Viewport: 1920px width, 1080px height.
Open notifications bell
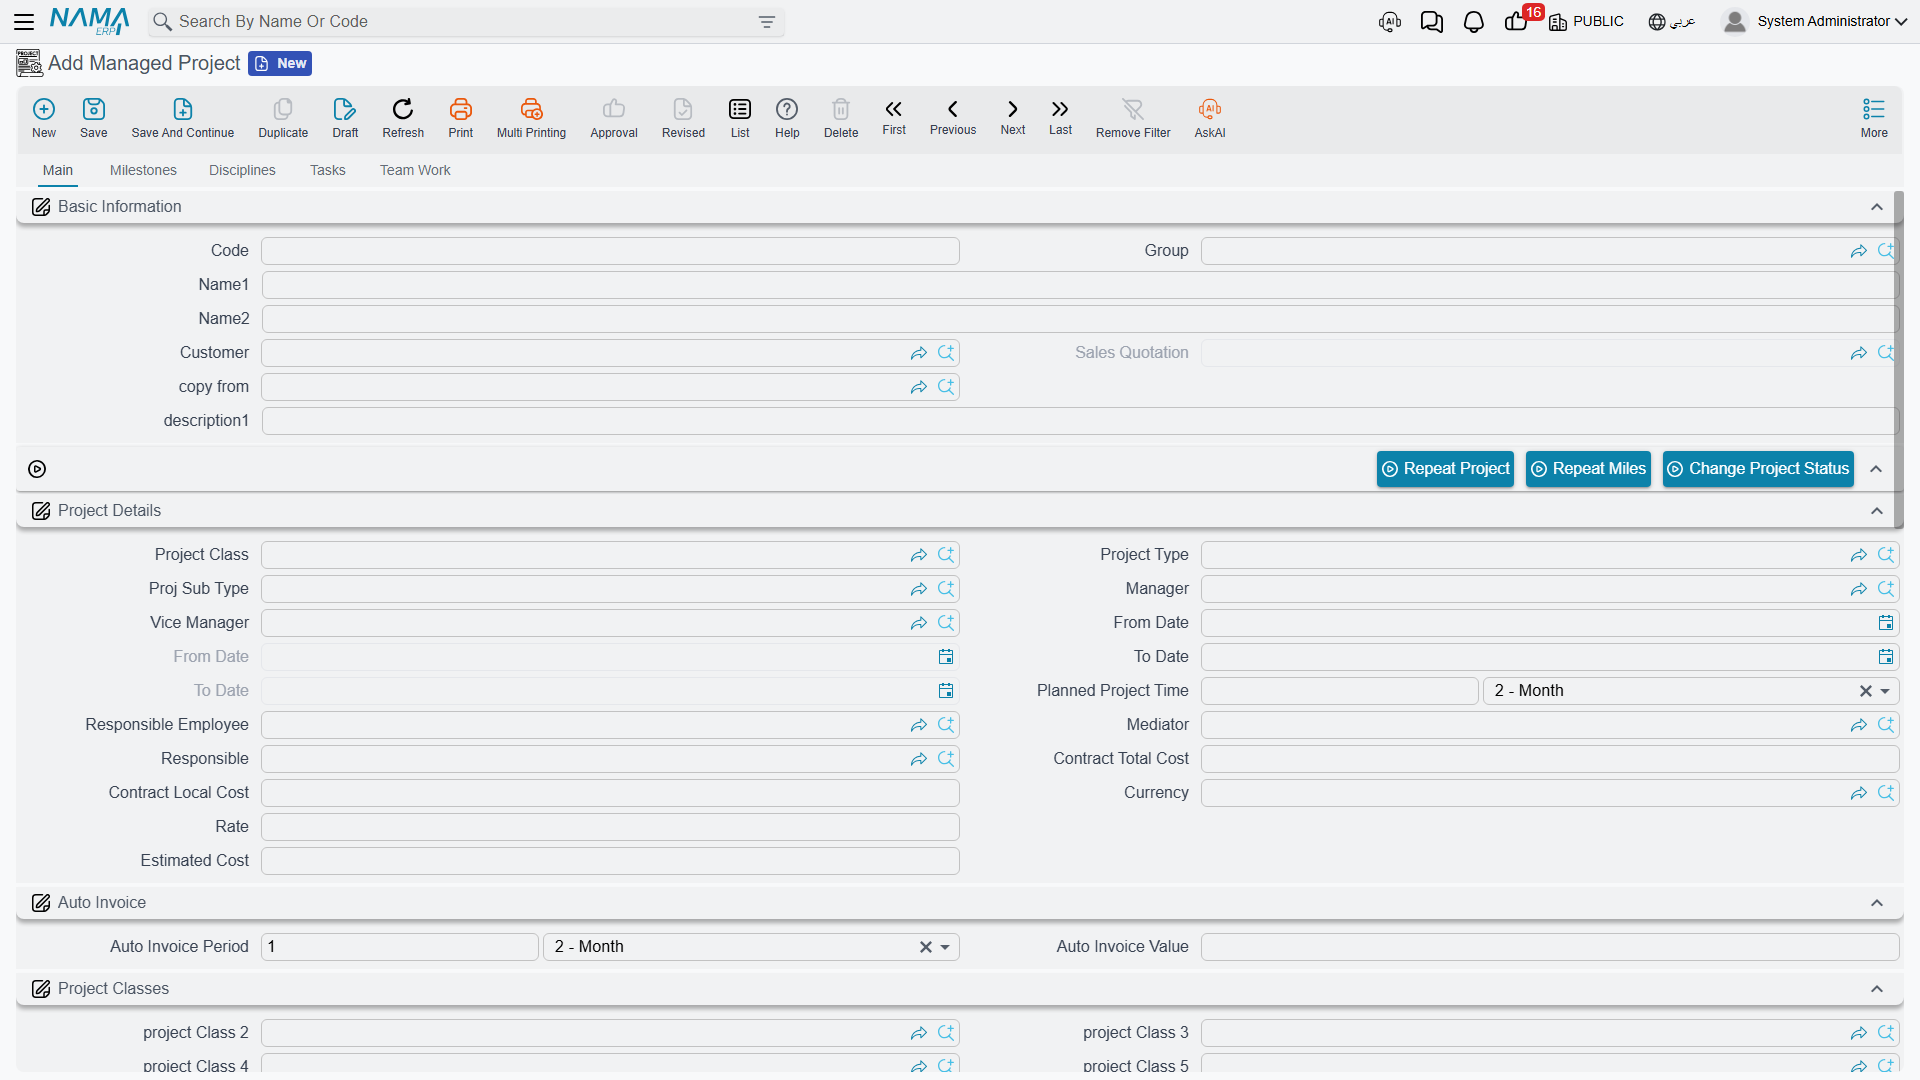click(1473, 22)
